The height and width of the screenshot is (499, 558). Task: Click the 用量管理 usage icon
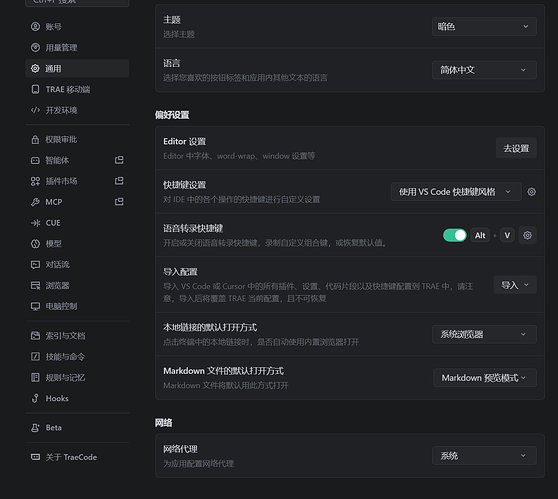coord(35,47)
